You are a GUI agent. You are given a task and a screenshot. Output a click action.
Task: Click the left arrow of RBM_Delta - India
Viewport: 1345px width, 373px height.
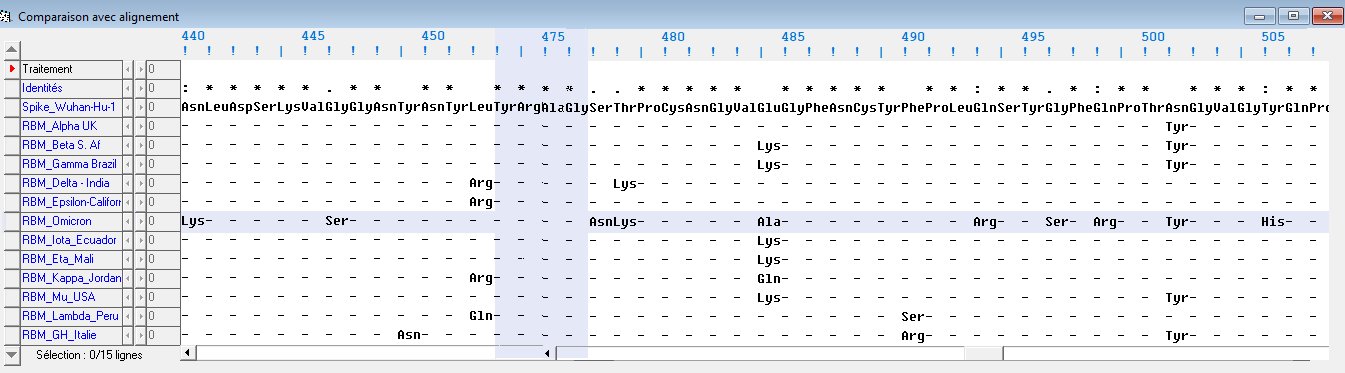[127, 183]
